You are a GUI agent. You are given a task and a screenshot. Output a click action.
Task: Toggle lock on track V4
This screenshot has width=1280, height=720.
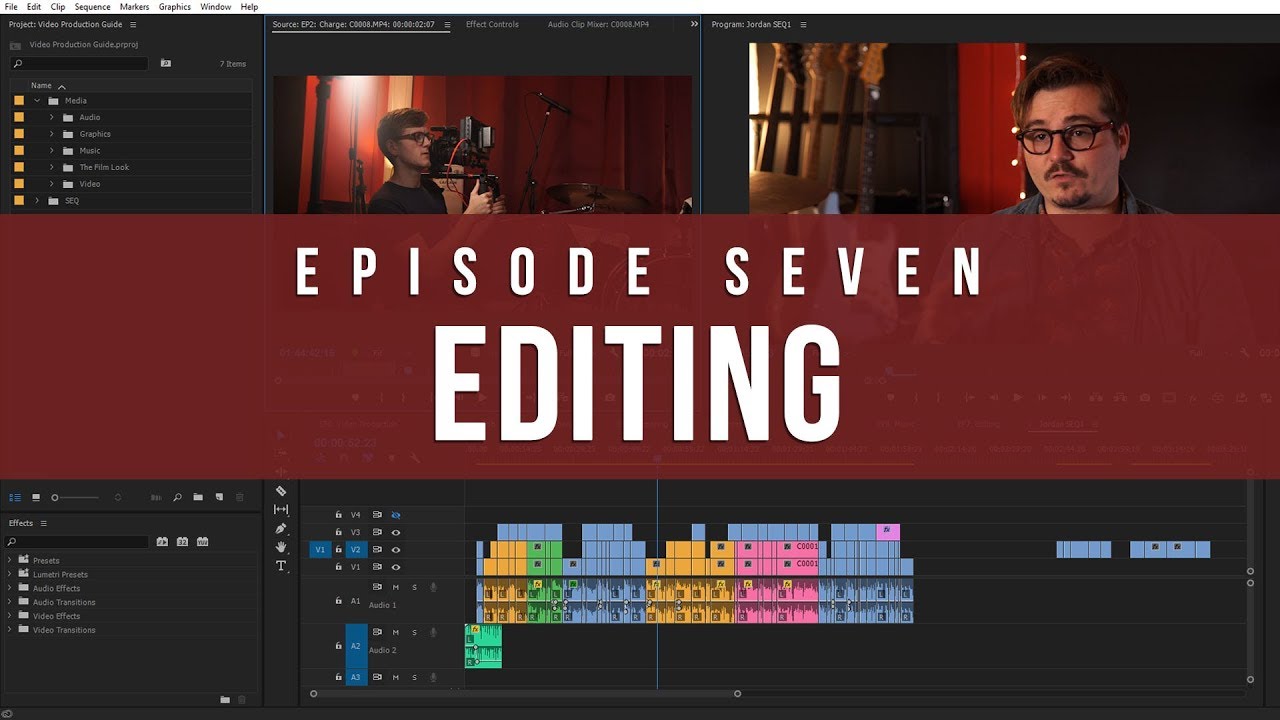[x=338, y=515]
